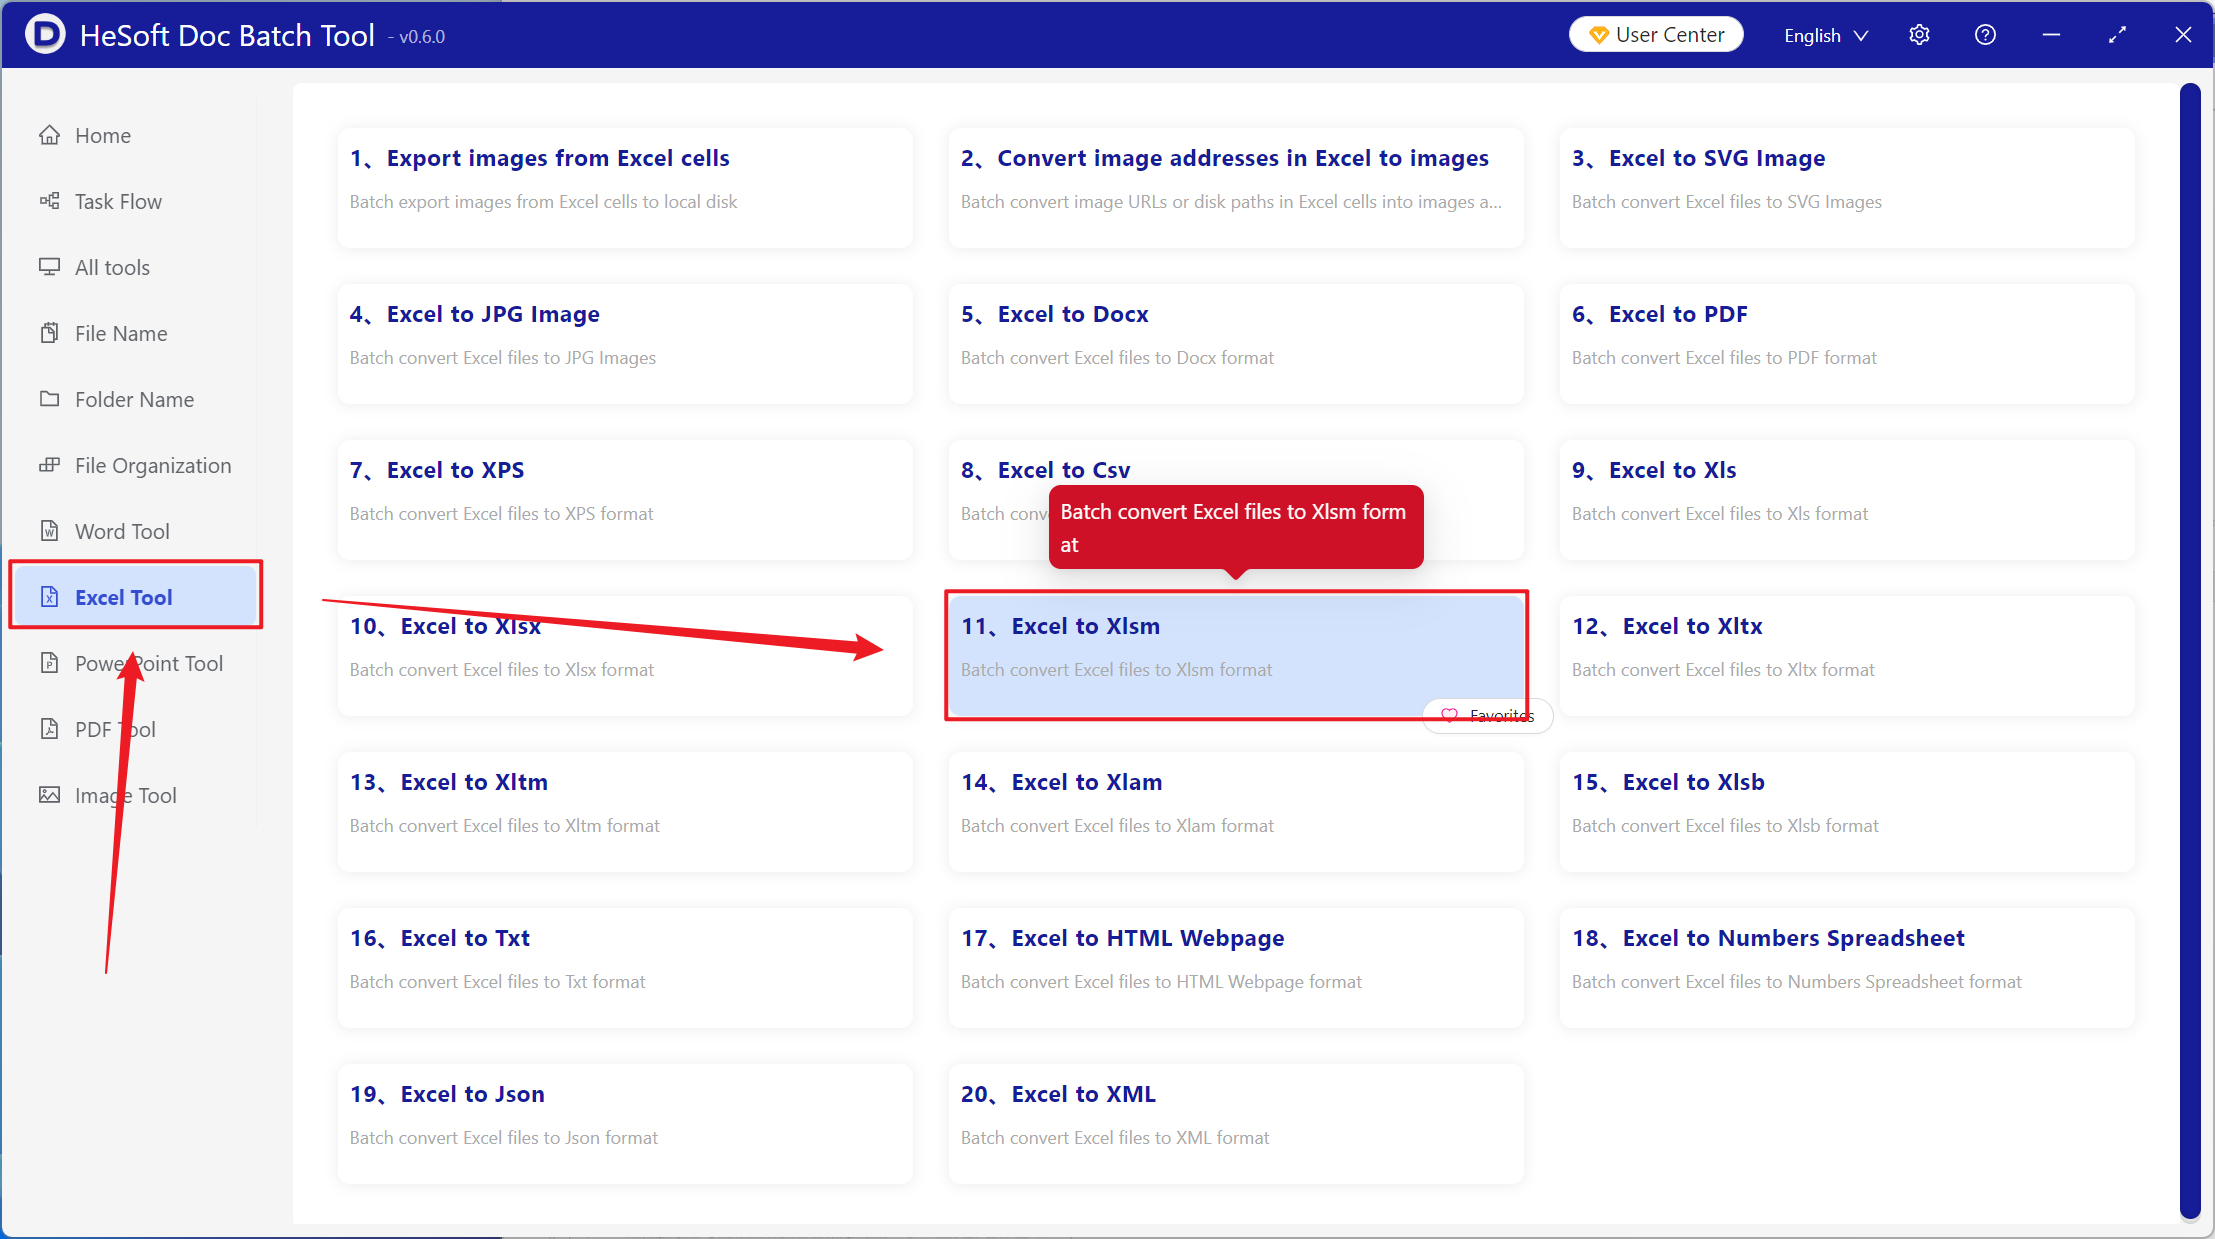Click the v0.6.0 version label

(421, 37)
